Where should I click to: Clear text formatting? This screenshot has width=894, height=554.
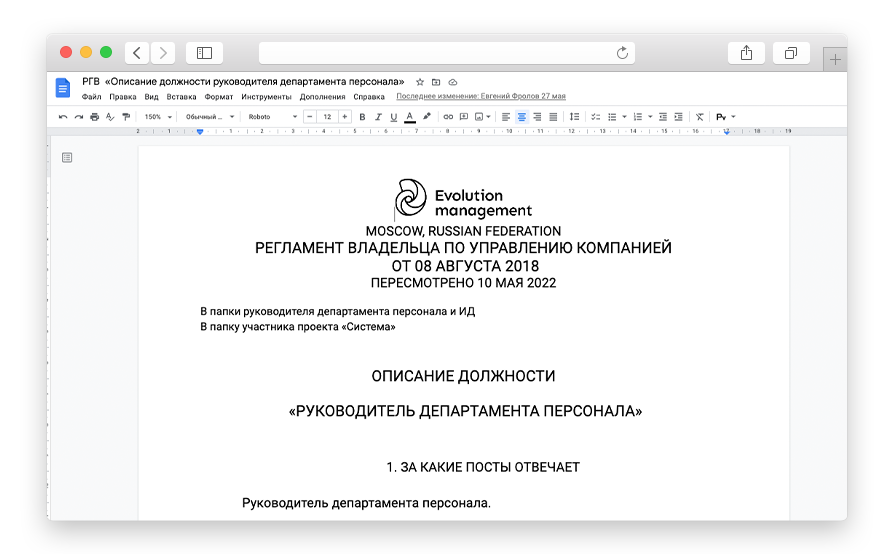point(700,117)
